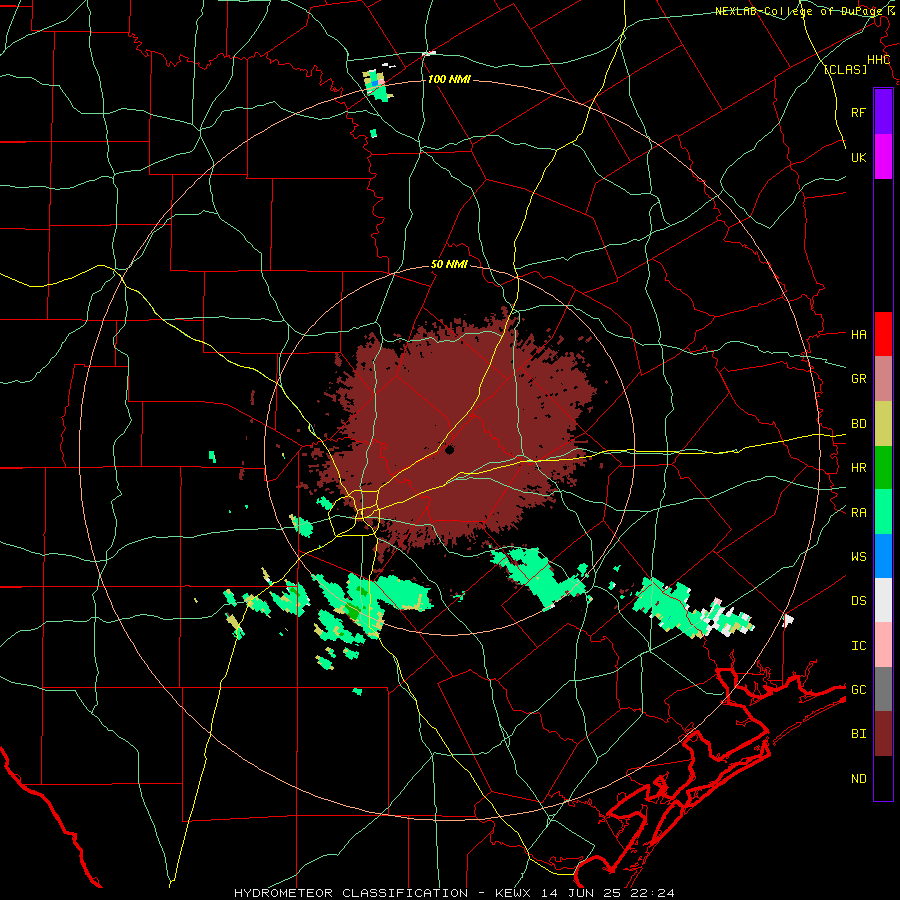Viewport: 900px width, 900px height.
Task: Click the 'HR' legend label
Action: pyautogui.click(x=858, y=468)
